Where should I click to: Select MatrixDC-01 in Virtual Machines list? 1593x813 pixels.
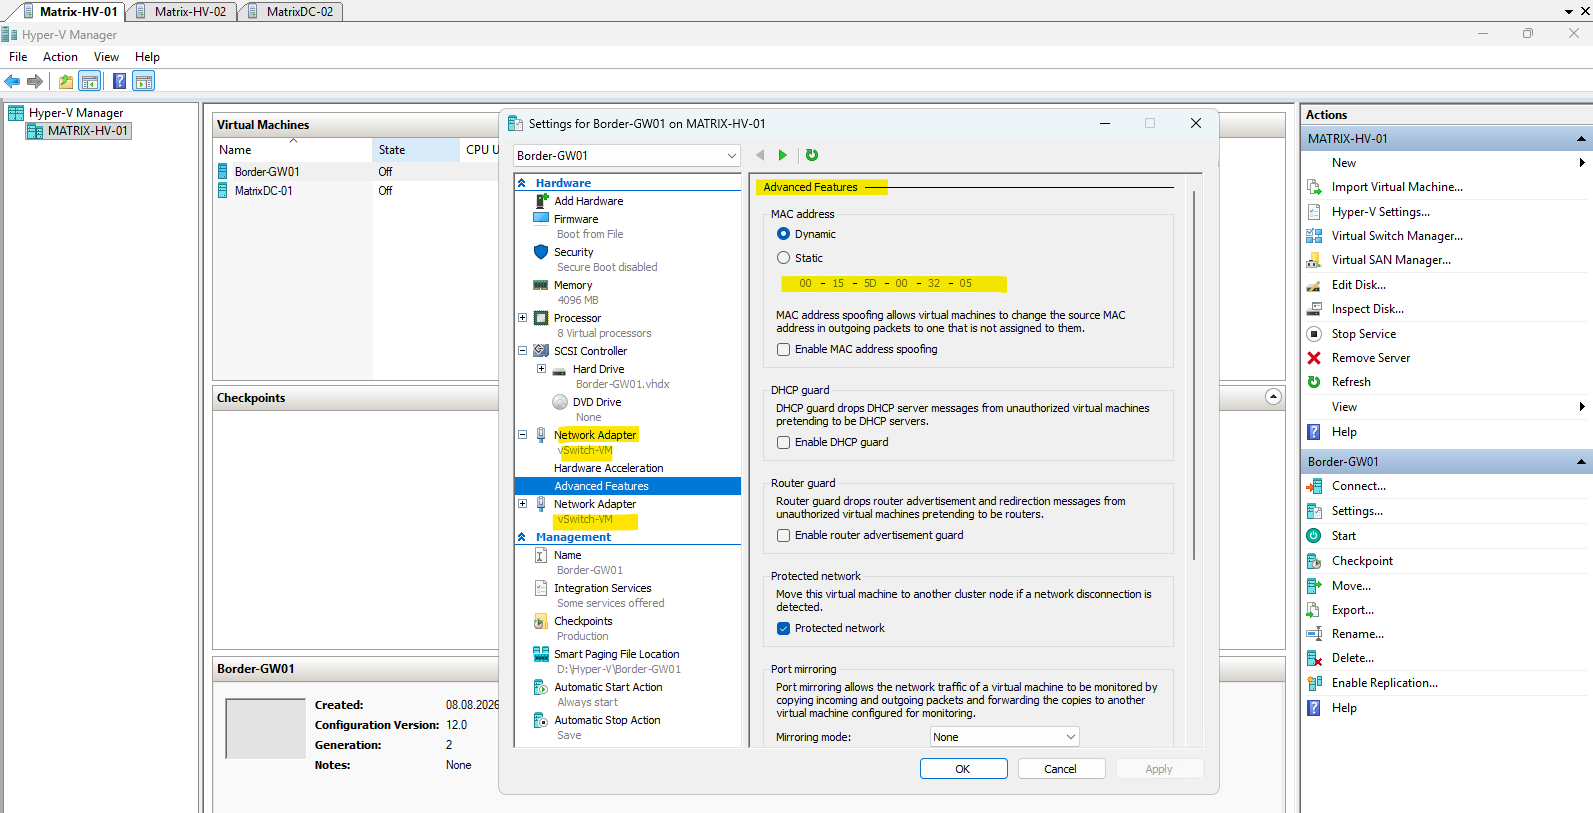tap(264, 191)
